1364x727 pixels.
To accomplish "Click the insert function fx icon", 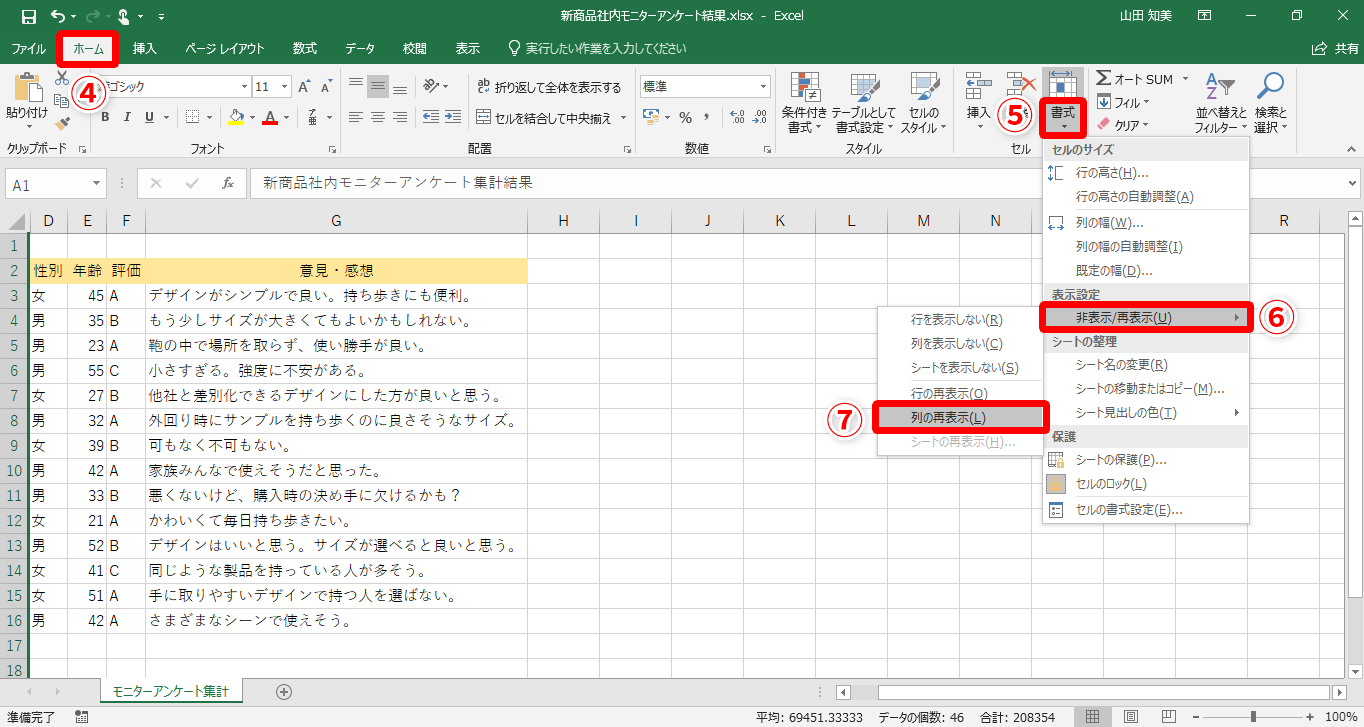I will click(x=228, y=184).
